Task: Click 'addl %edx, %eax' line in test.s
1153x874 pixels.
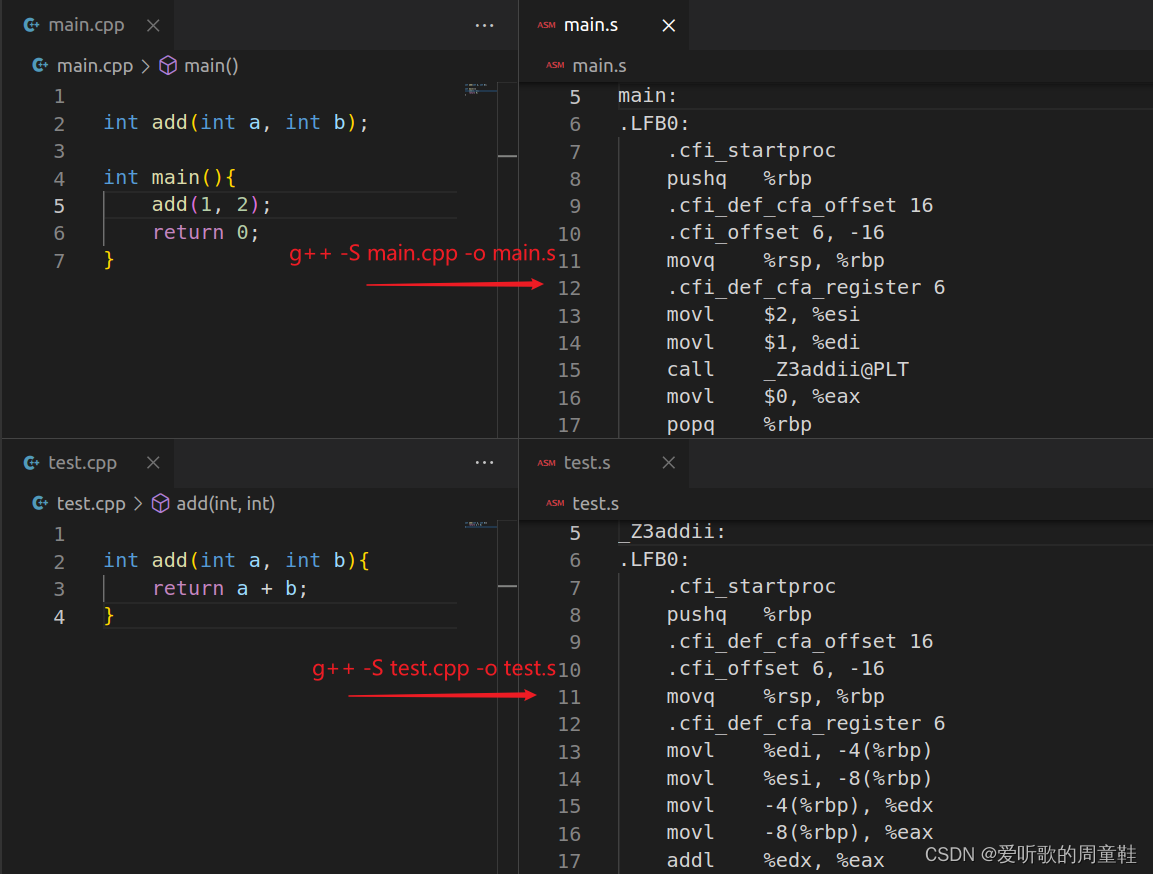Action: tap(775, 860)
